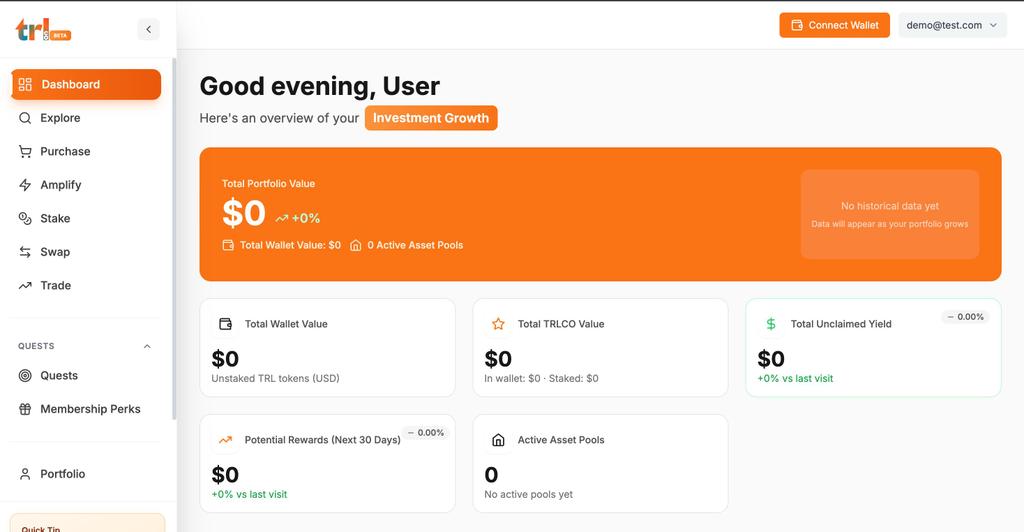Click the house icon beside 0 Active Asset Pools

click(355, 245)
